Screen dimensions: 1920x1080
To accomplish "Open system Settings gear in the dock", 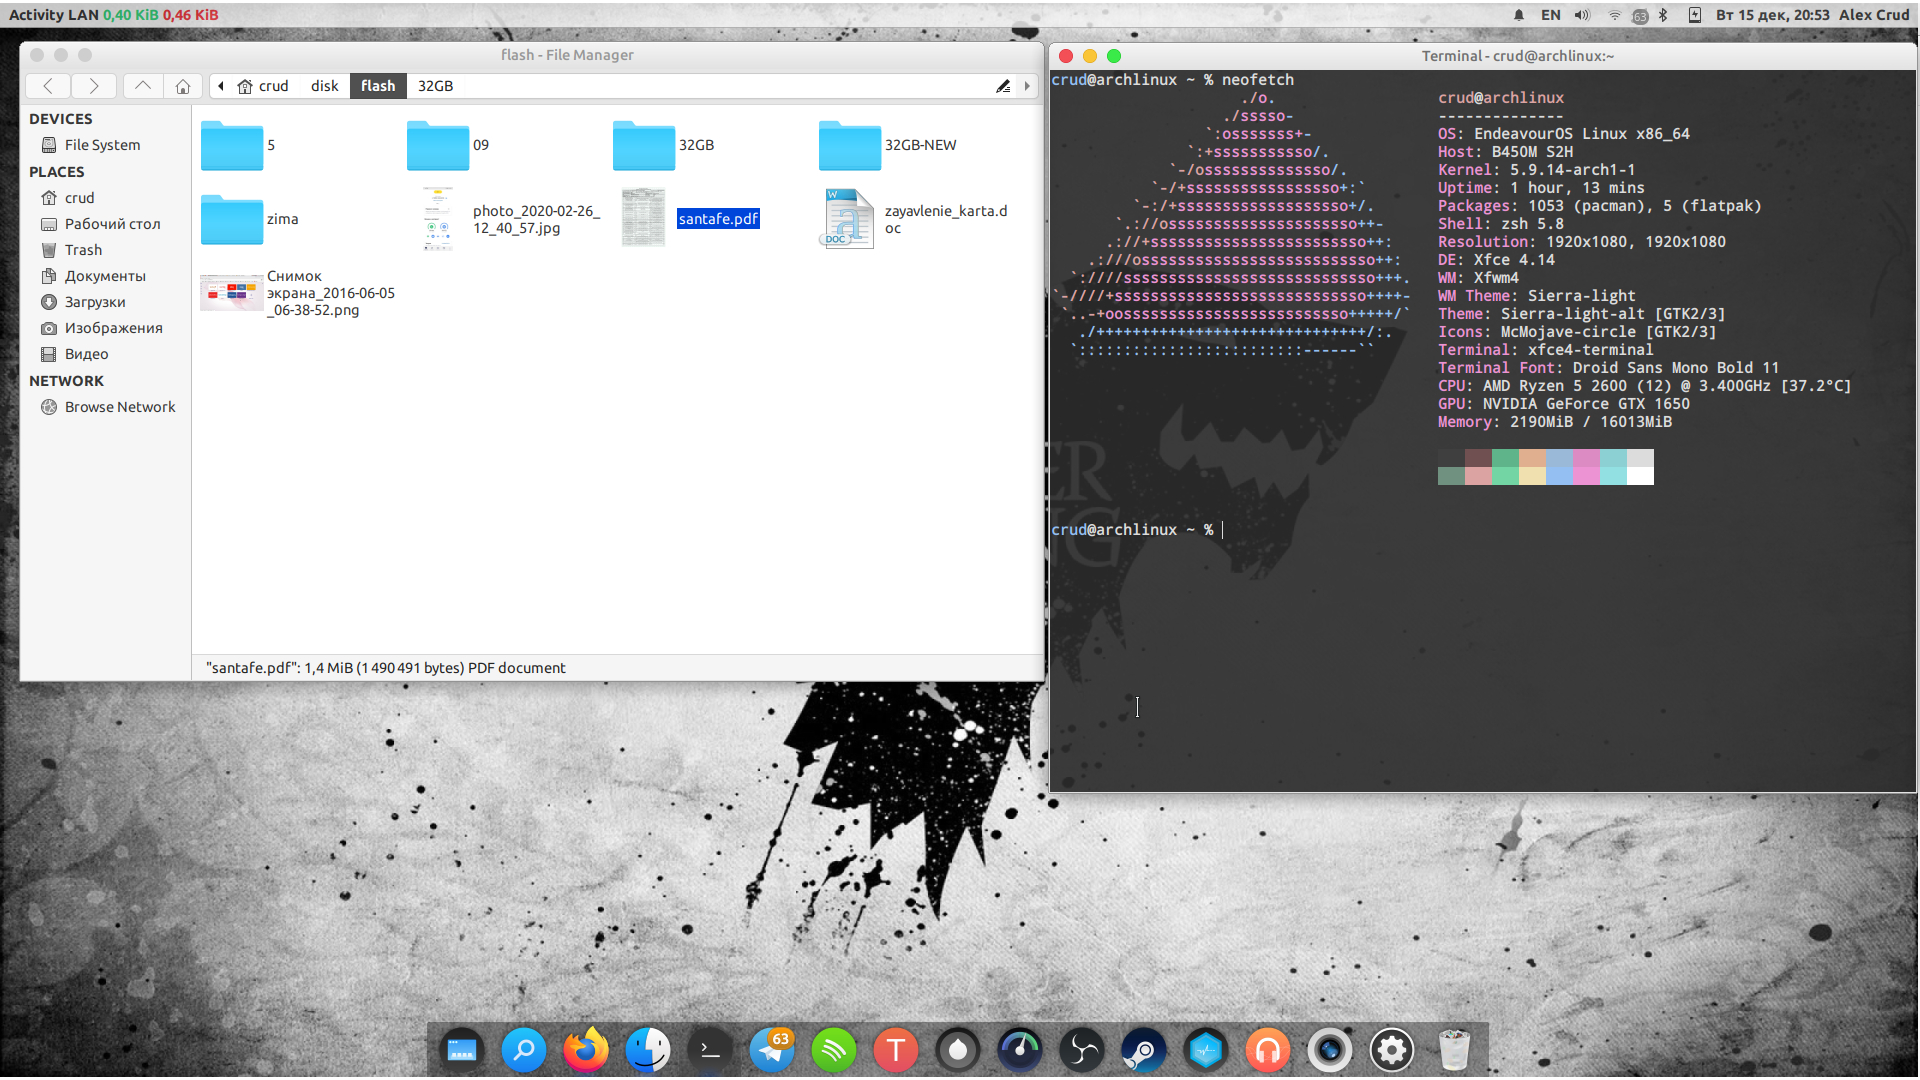I will [x=1391, y=1050].
